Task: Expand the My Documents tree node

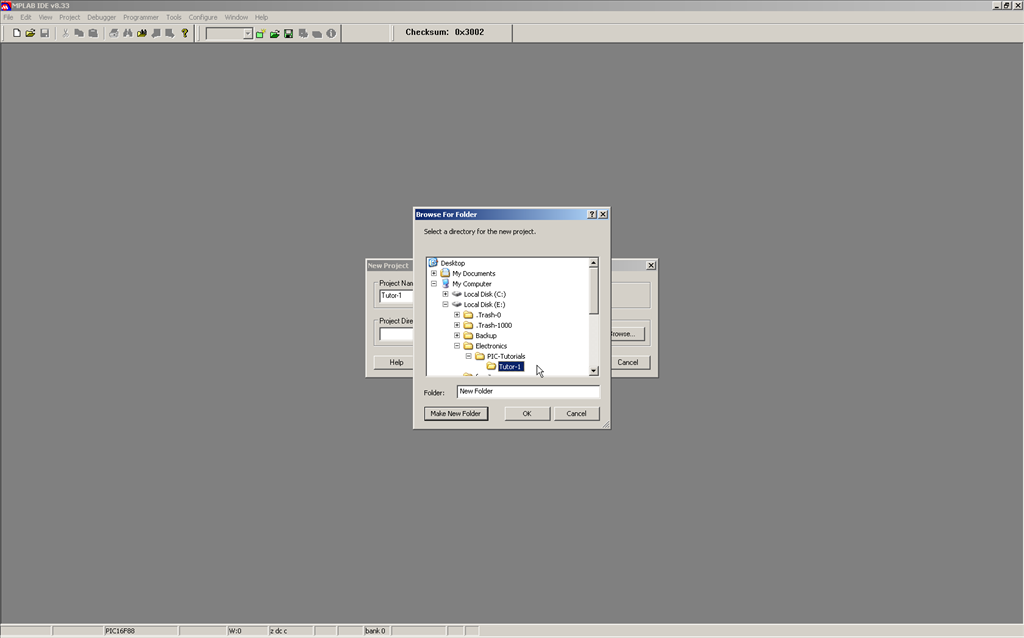Action: [x=434, y=274]
